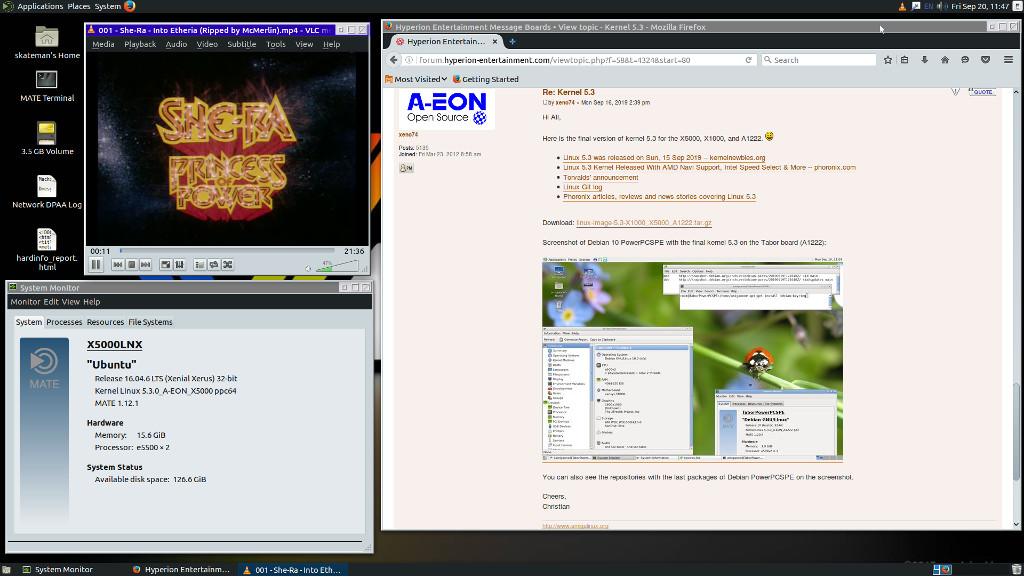Click VLC tray cone icon

point(902,6)
